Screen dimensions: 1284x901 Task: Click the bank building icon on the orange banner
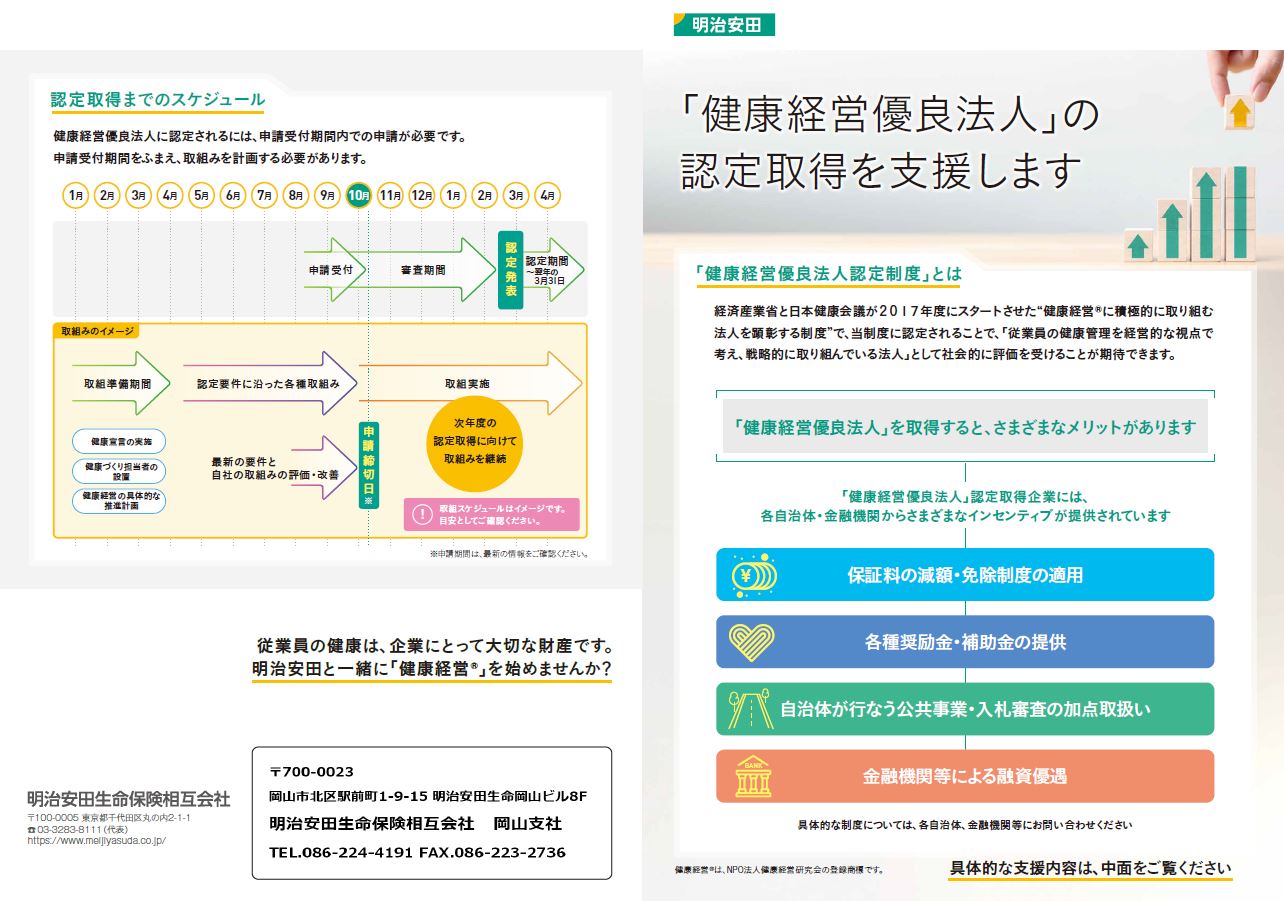[754, 776]
